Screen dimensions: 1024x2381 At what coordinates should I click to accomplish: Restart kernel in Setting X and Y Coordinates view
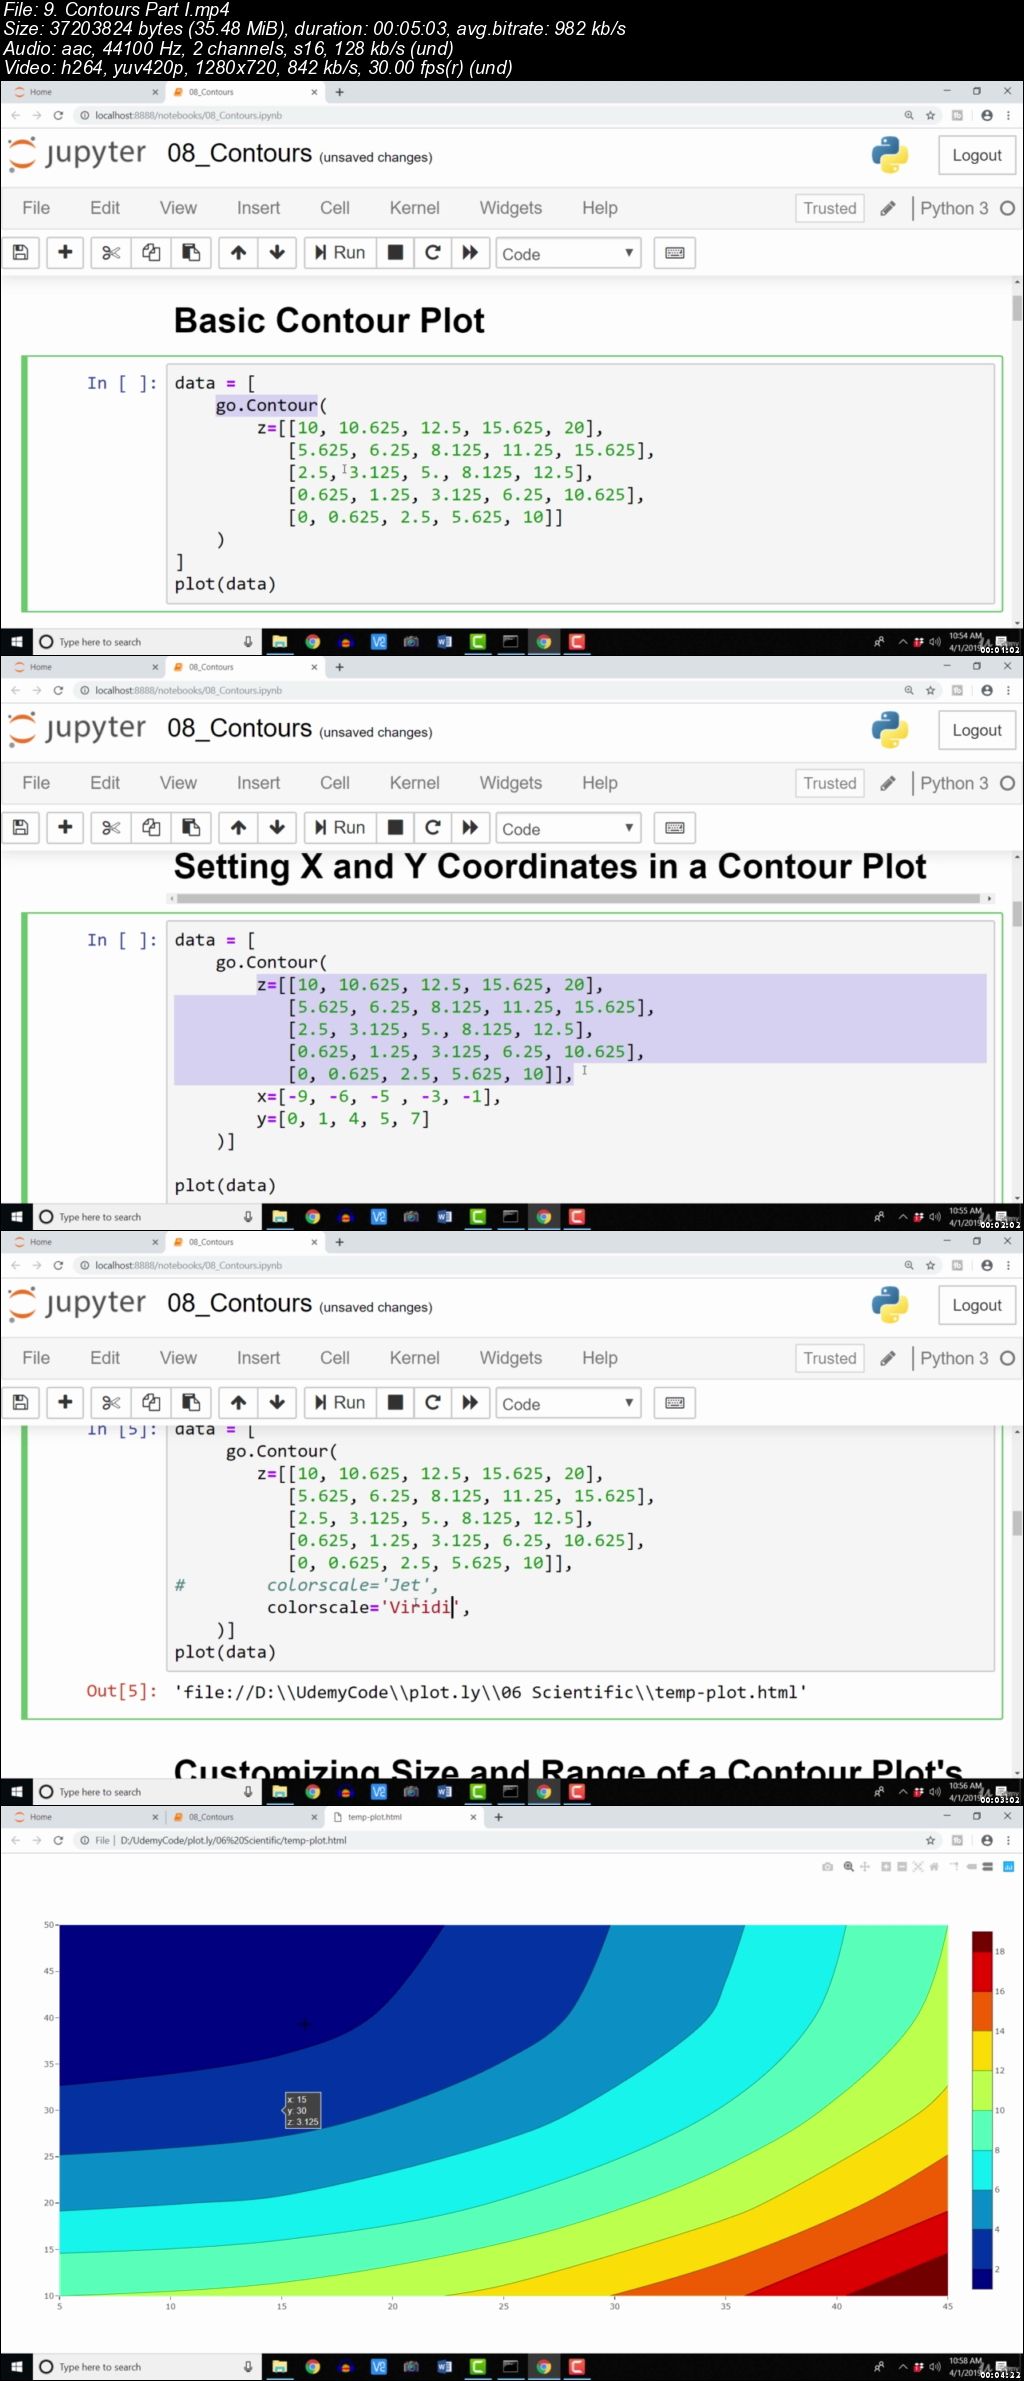[433, 828]
